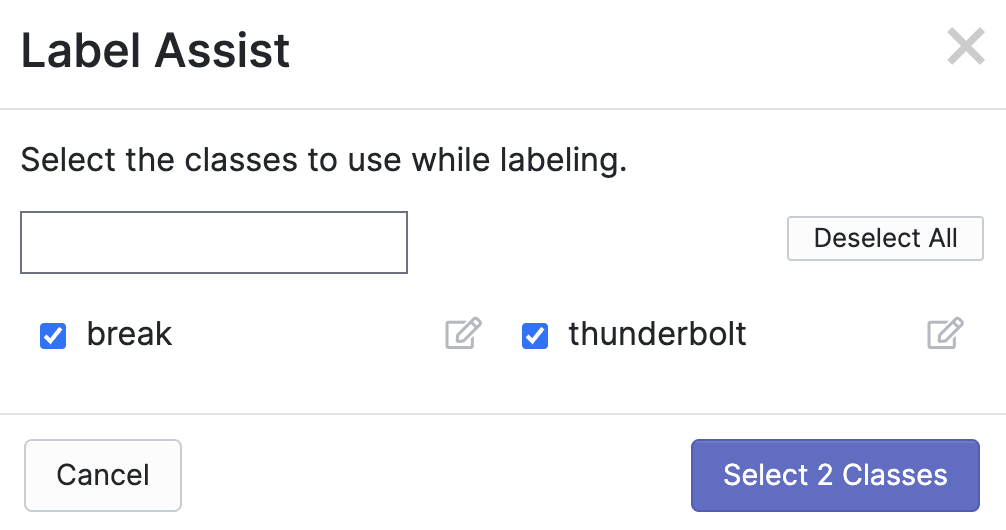Open the pencil icon beside break
Image resolution: width=1006 pixels, height=530 pixels.
coord(463,334)
